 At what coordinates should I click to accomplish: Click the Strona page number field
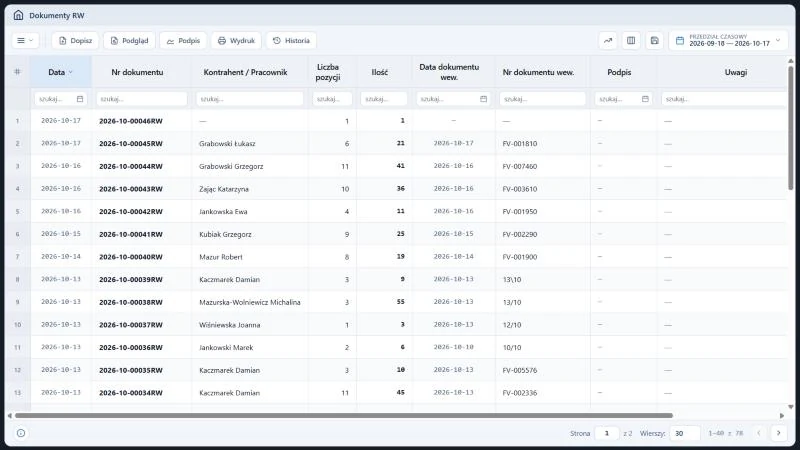tap(607, 433)
